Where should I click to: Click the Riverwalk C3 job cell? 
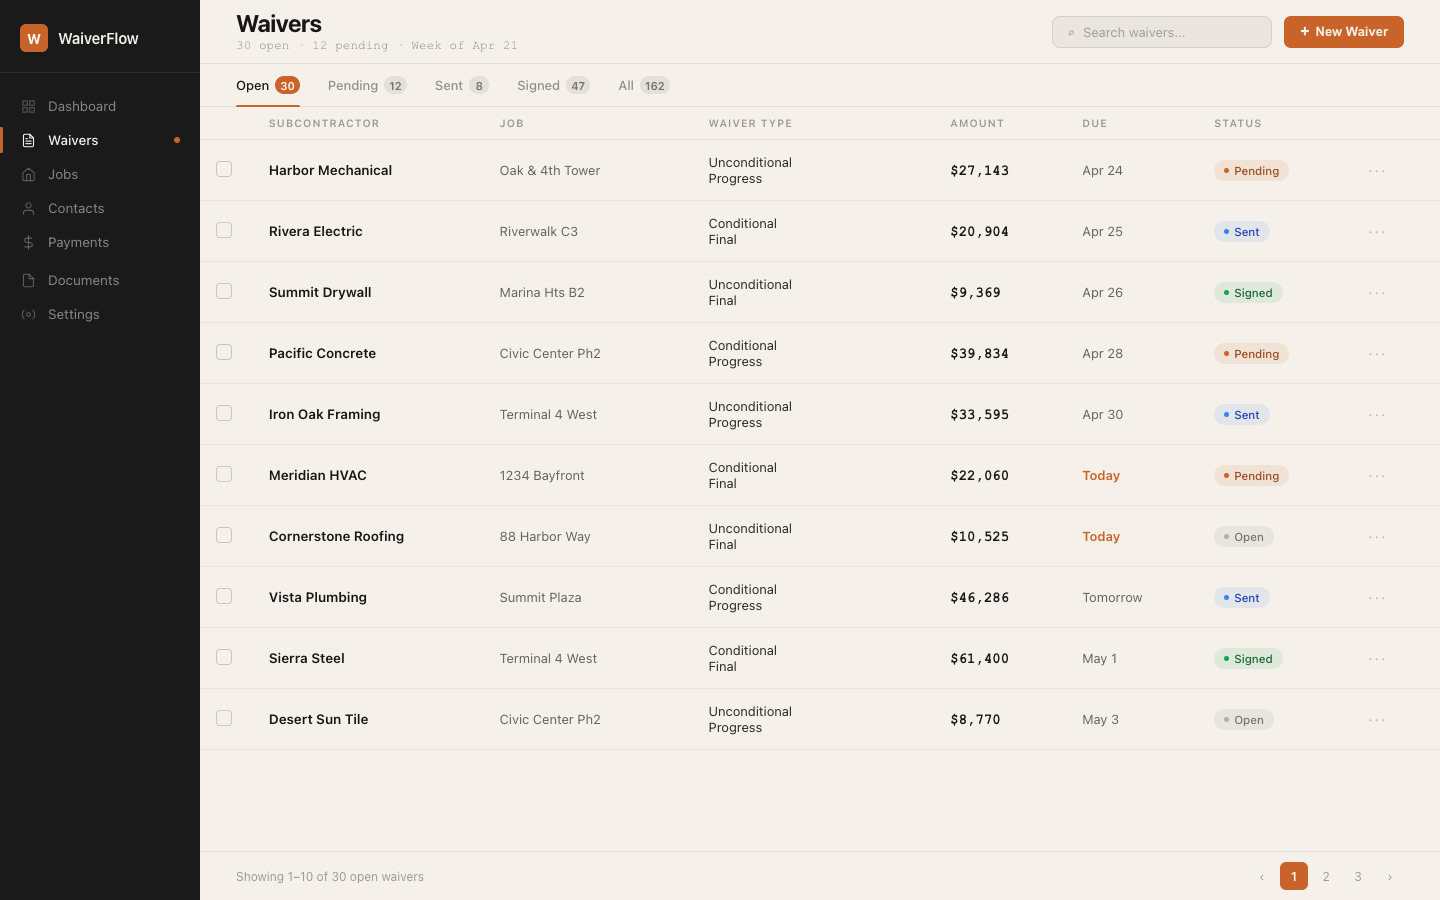(x=539, y=232)
